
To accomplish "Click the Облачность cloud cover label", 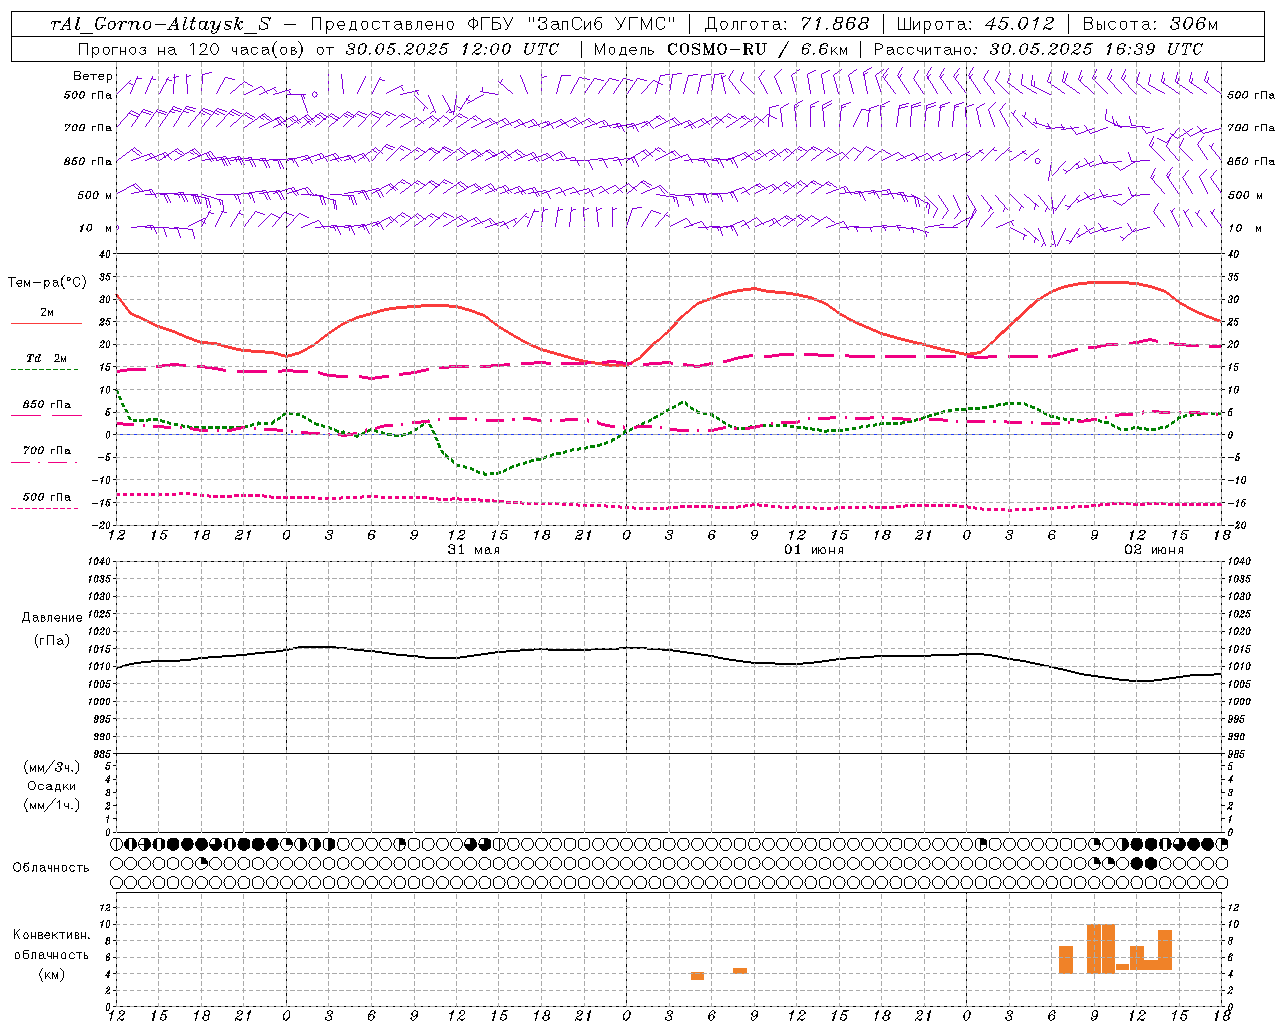I will click(51, 868).
